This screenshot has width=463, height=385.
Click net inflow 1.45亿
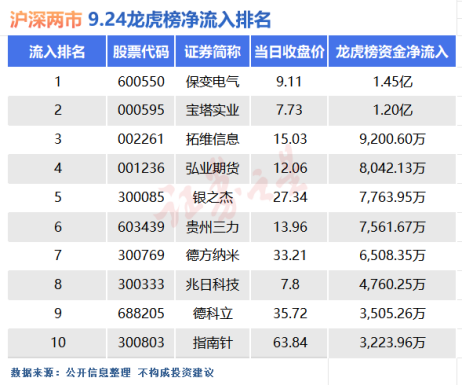[393, 82]
